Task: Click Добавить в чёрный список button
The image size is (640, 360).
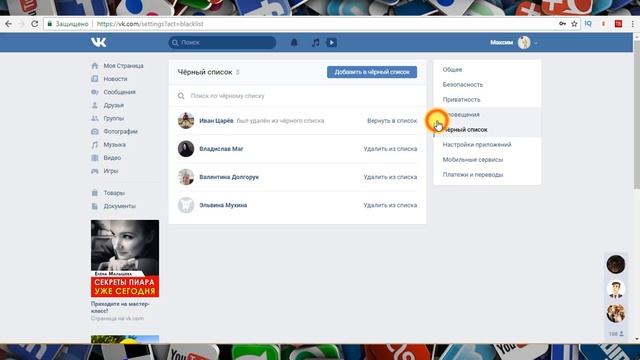Action: 372,72
